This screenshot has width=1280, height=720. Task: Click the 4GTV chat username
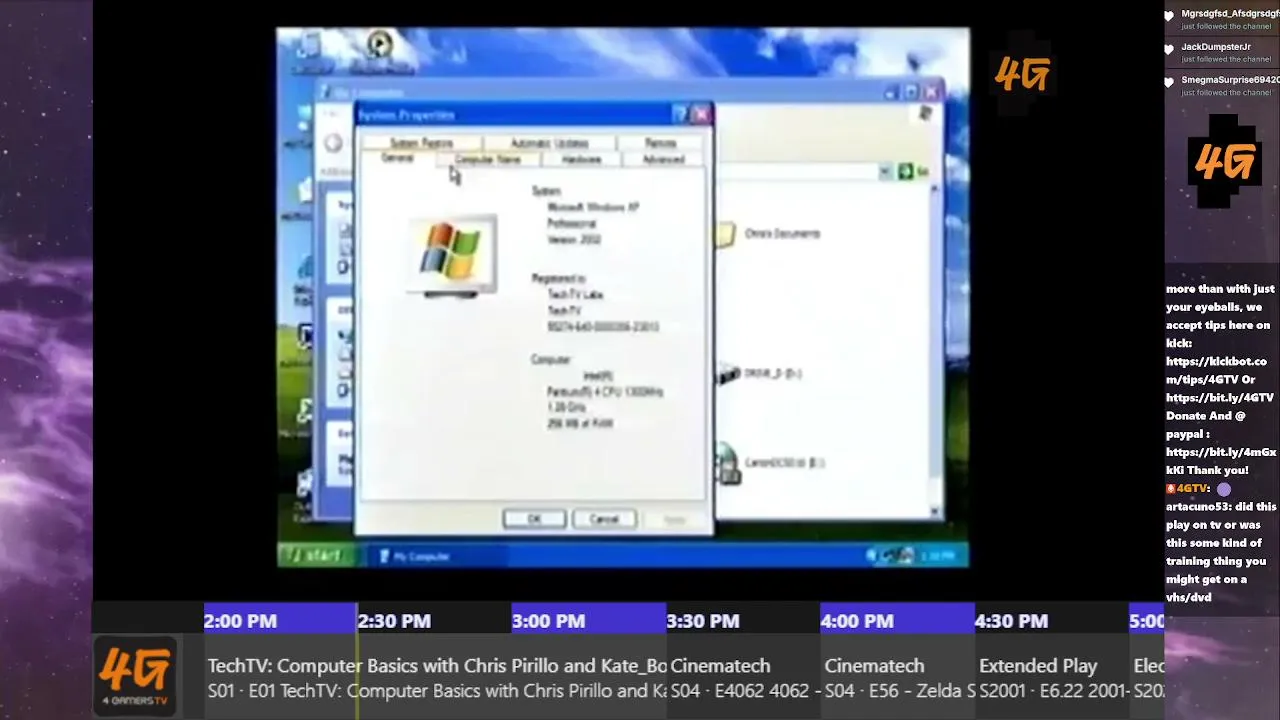coord(1193,489)
